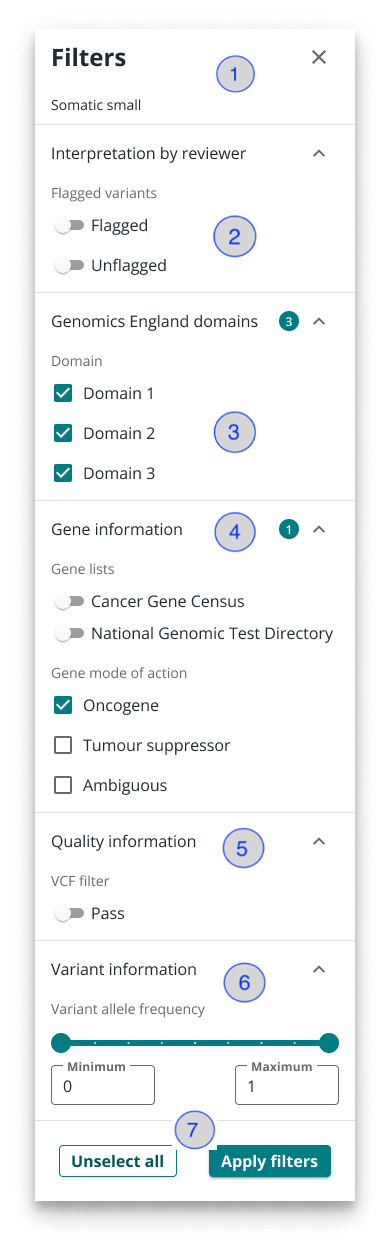390x1243 pixels.
Task: Click the Unselect all button
Action: pyautogui.click(x=118, y=1161)
